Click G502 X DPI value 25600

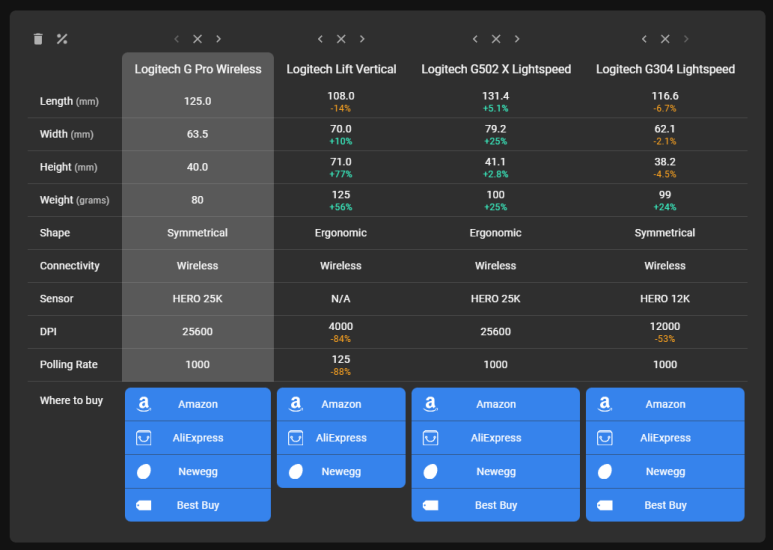(495, 332)
